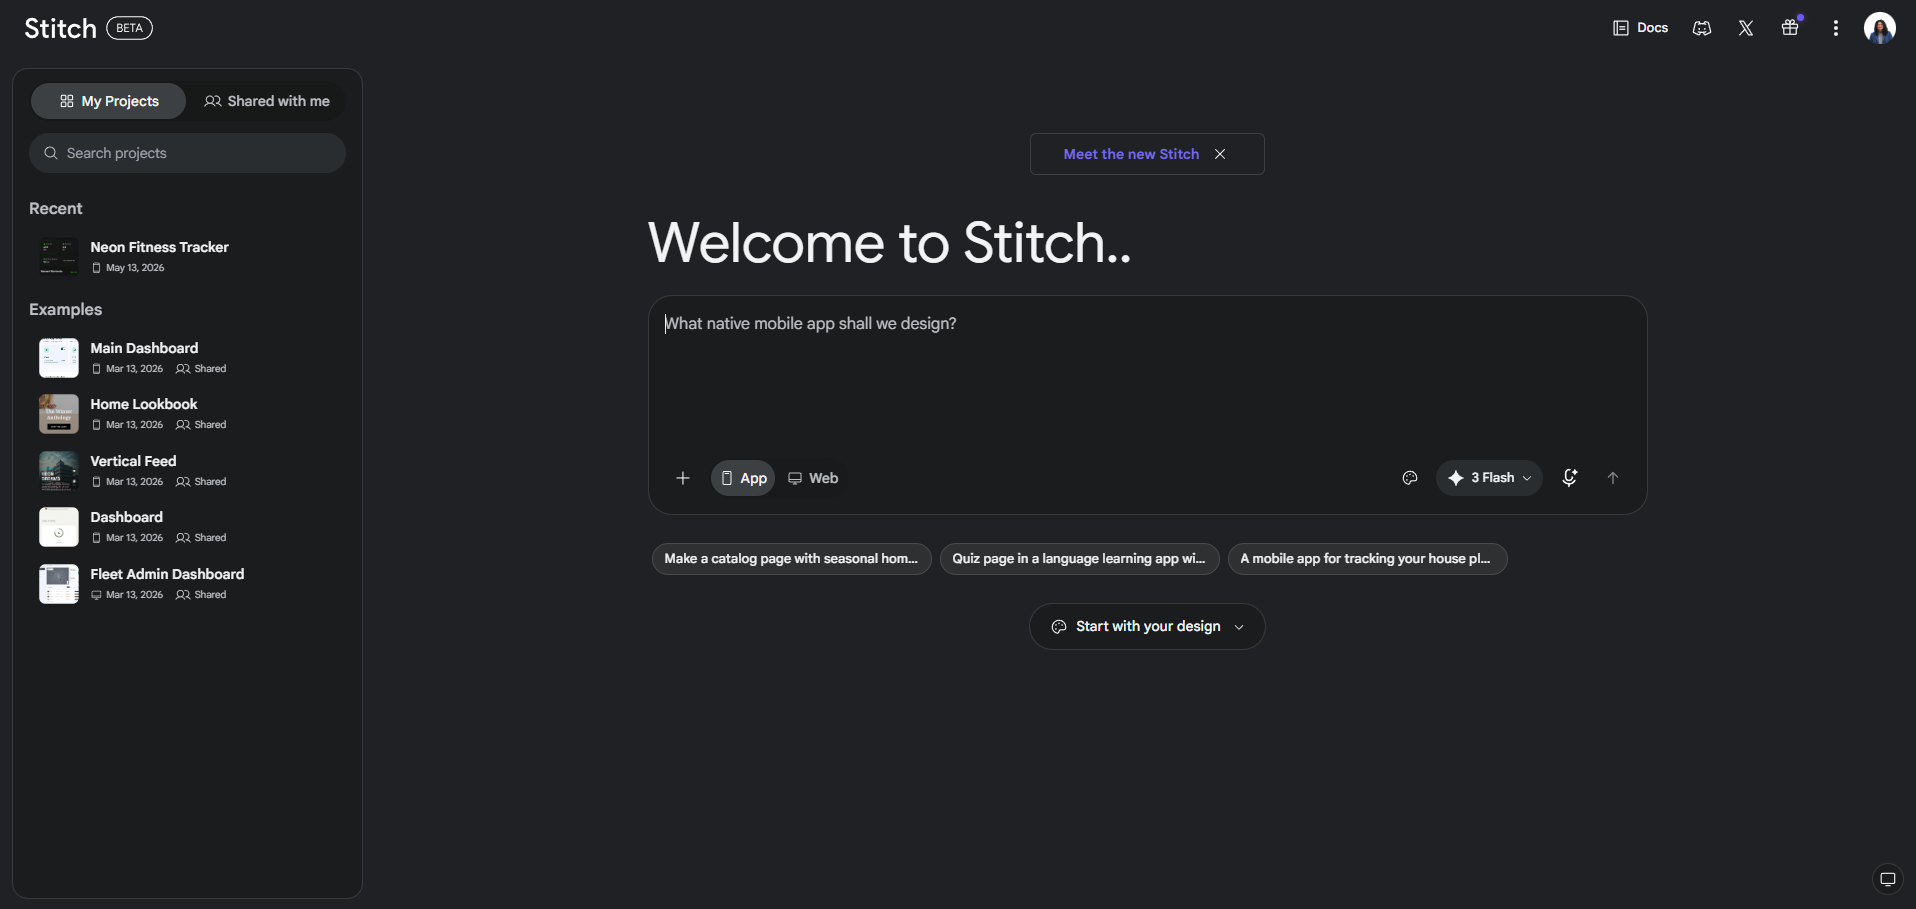
Task: Click the Stitch logo
Action: [60, 28]
